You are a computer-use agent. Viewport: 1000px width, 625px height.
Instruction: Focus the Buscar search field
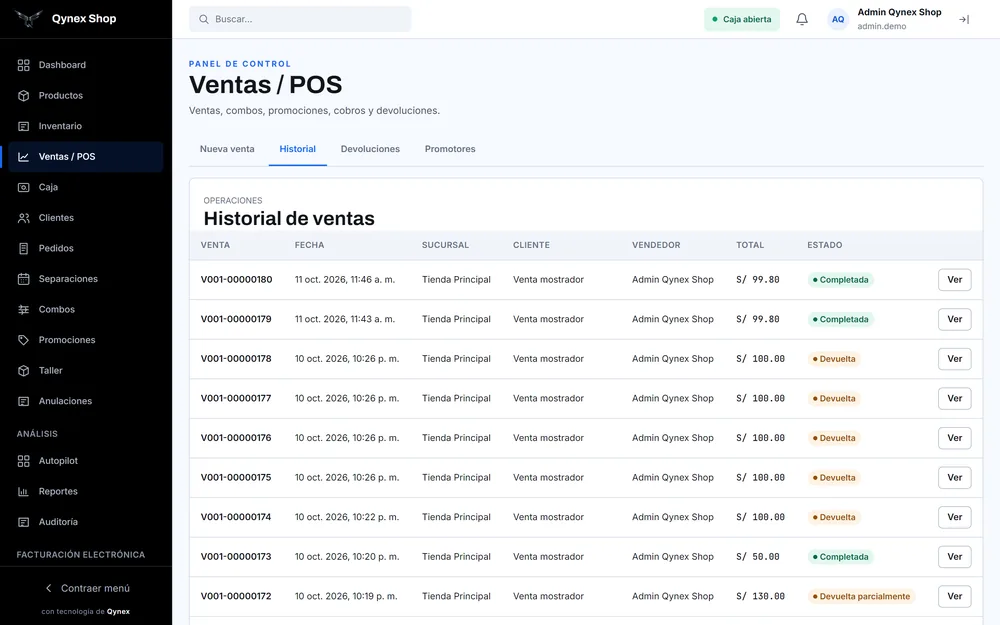pyautogui.click(x=300, y=19)
